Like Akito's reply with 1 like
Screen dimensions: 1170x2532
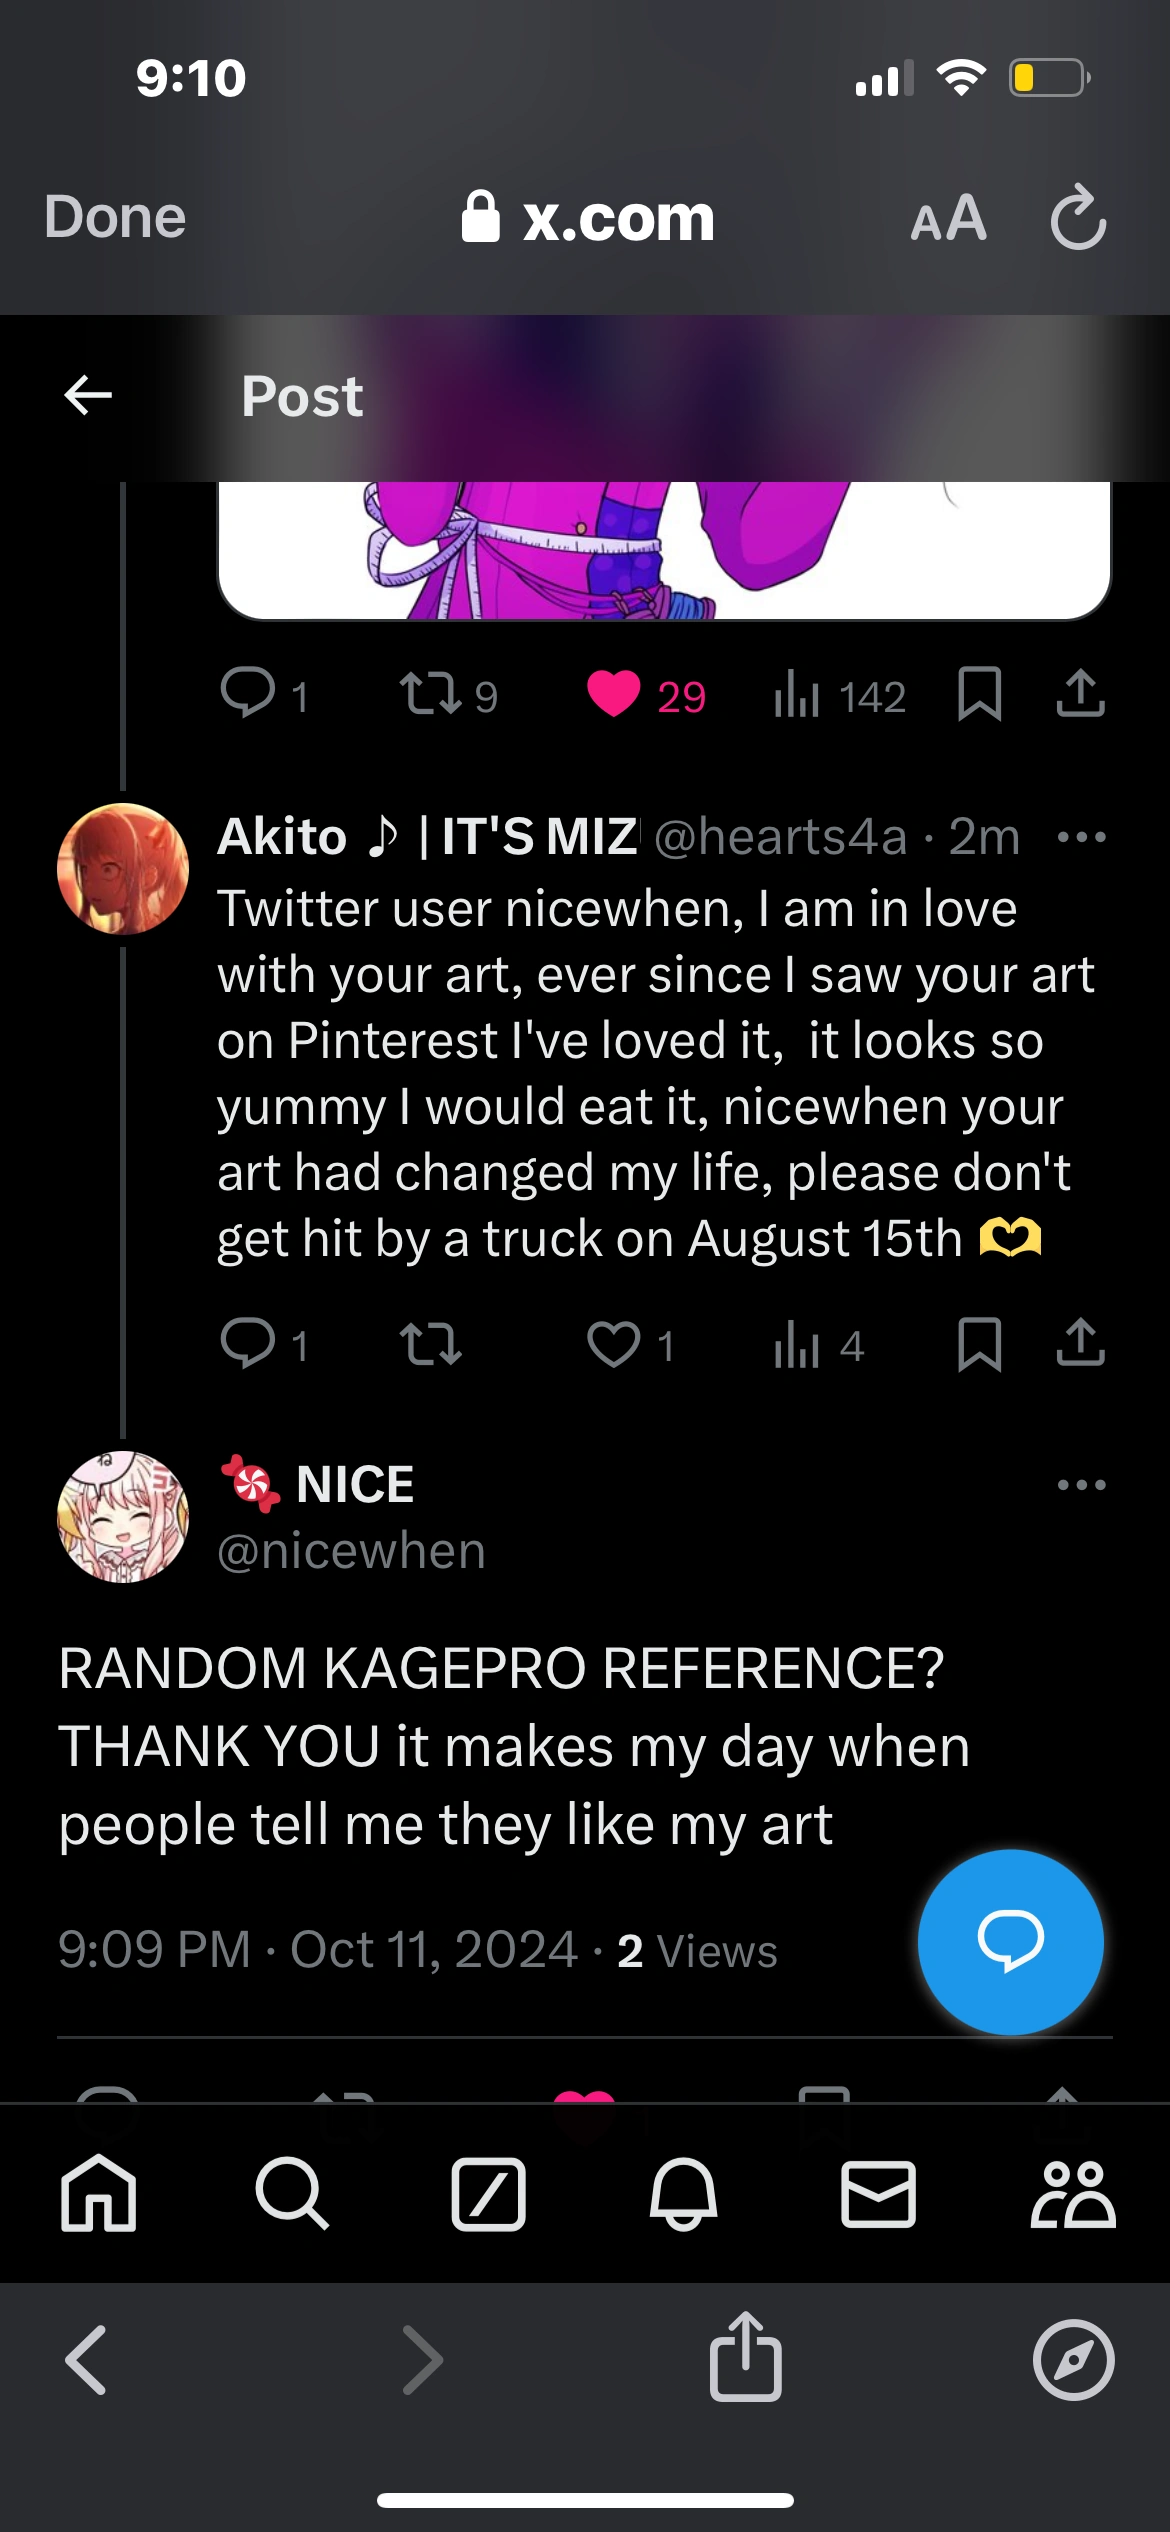click(x=613, y=1344)
